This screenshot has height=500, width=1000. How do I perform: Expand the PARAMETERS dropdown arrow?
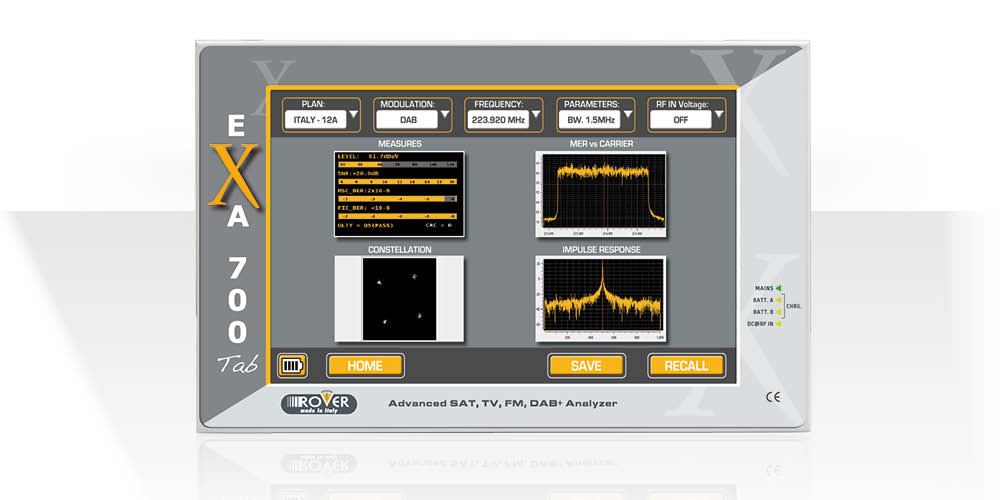[628, 116]
